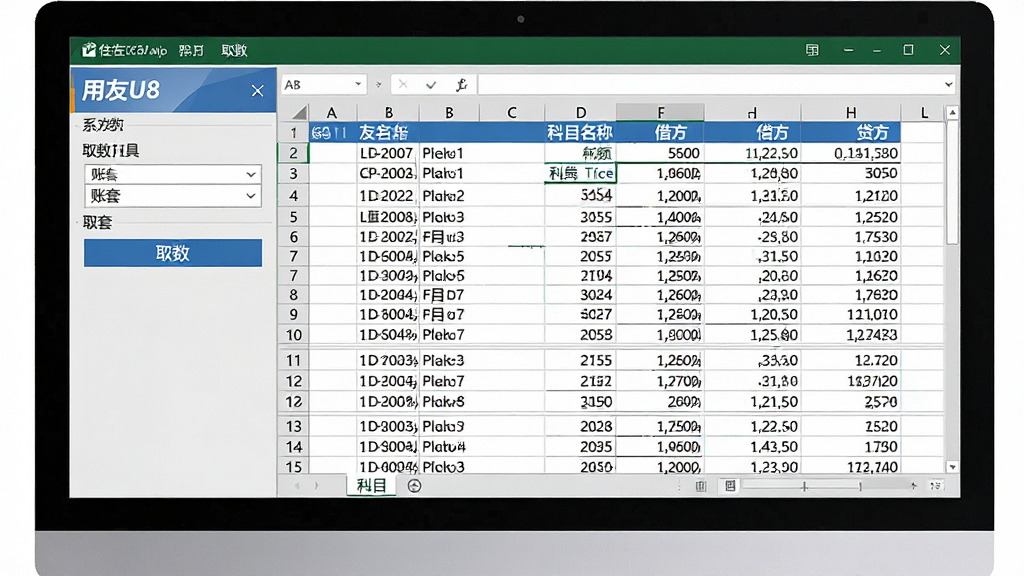Viewport: 1024px width, 576px height.
Task: Click cell with value 3150
Action: (580, 401)
